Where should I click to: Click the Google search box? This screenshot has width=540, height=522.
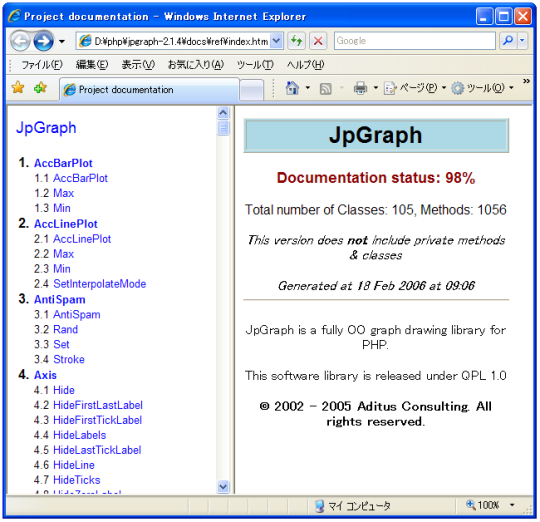(415, 41)
